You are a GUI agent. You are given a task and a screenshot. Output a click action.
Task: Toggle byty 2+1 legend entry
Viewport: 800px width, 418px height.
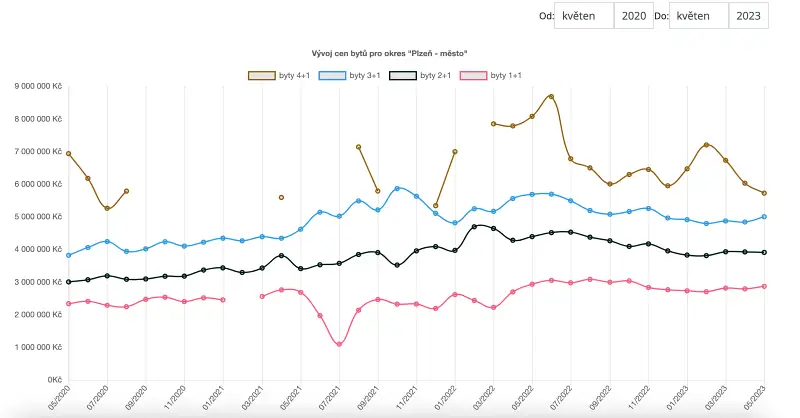coord(404,76)
